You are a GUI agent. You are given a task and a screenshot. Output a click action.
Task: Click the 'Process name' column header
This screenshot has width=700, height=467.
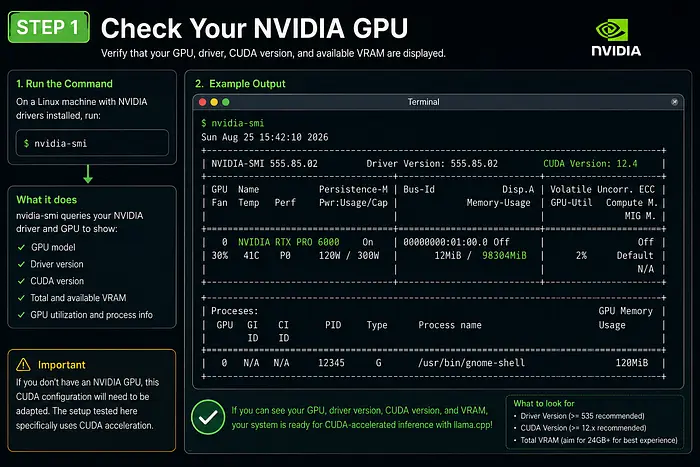tap(450, 325)
